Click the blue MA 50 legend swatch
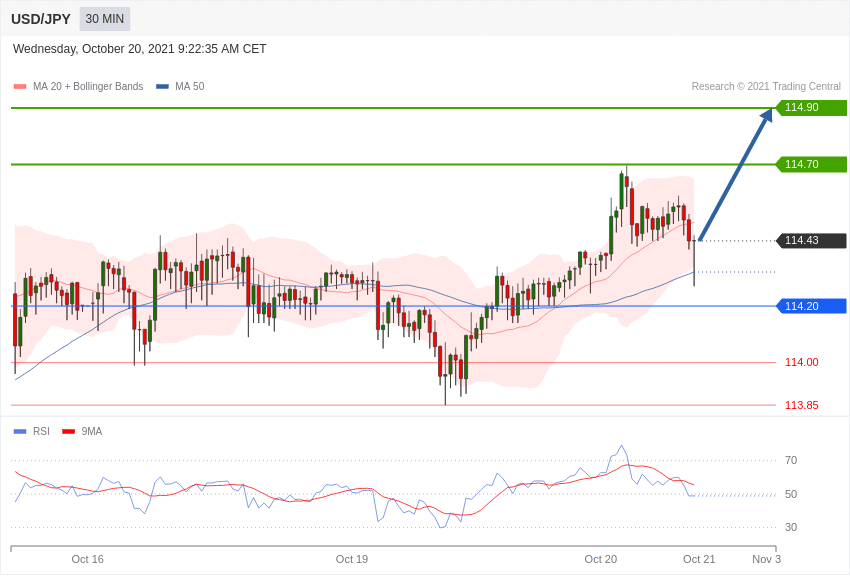Image resolution: width=850 pixels, height=576 pixels. tap(162, 87)
